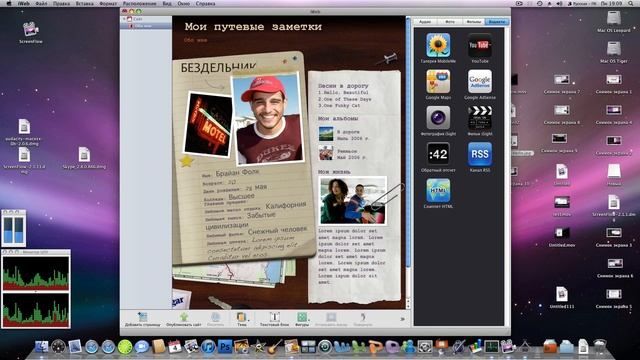
Task: Open Mac OS Tiger drive icon
Action: point(613,49)
